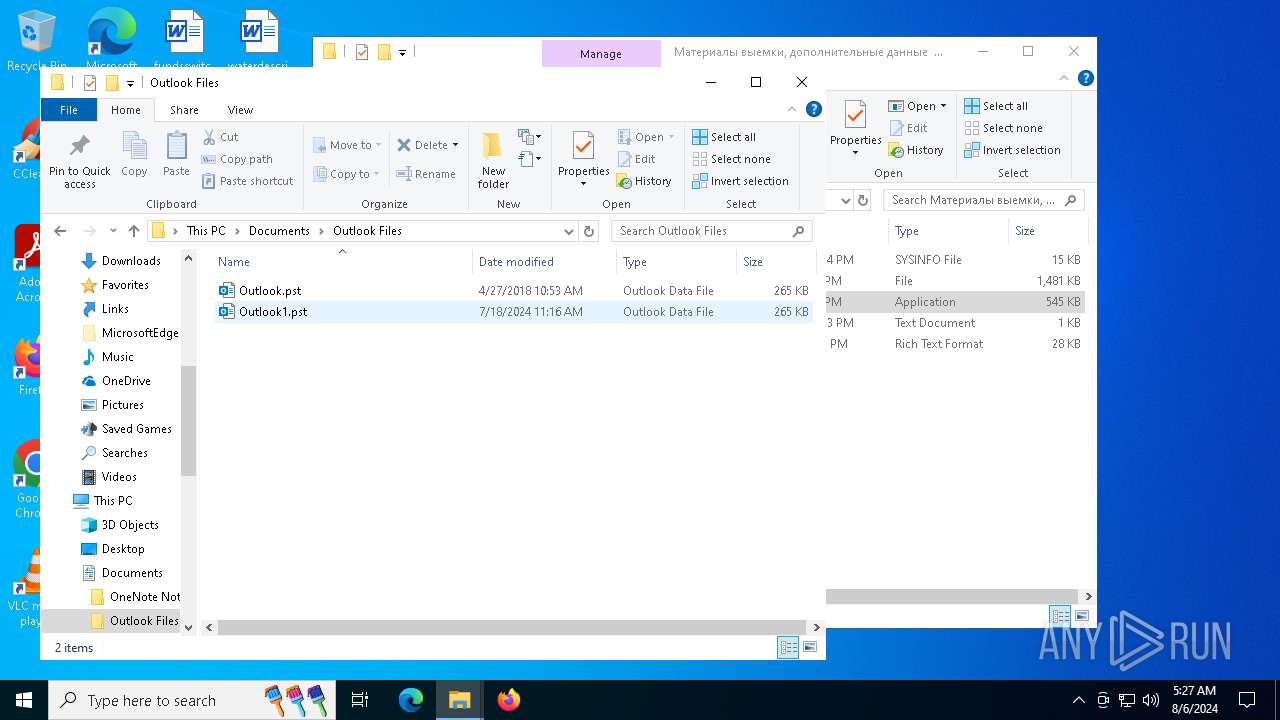The width and height of the screenshot is (1280, 720).
Task: Click Properties in the background window ribbon
Action: click(855, 128)
